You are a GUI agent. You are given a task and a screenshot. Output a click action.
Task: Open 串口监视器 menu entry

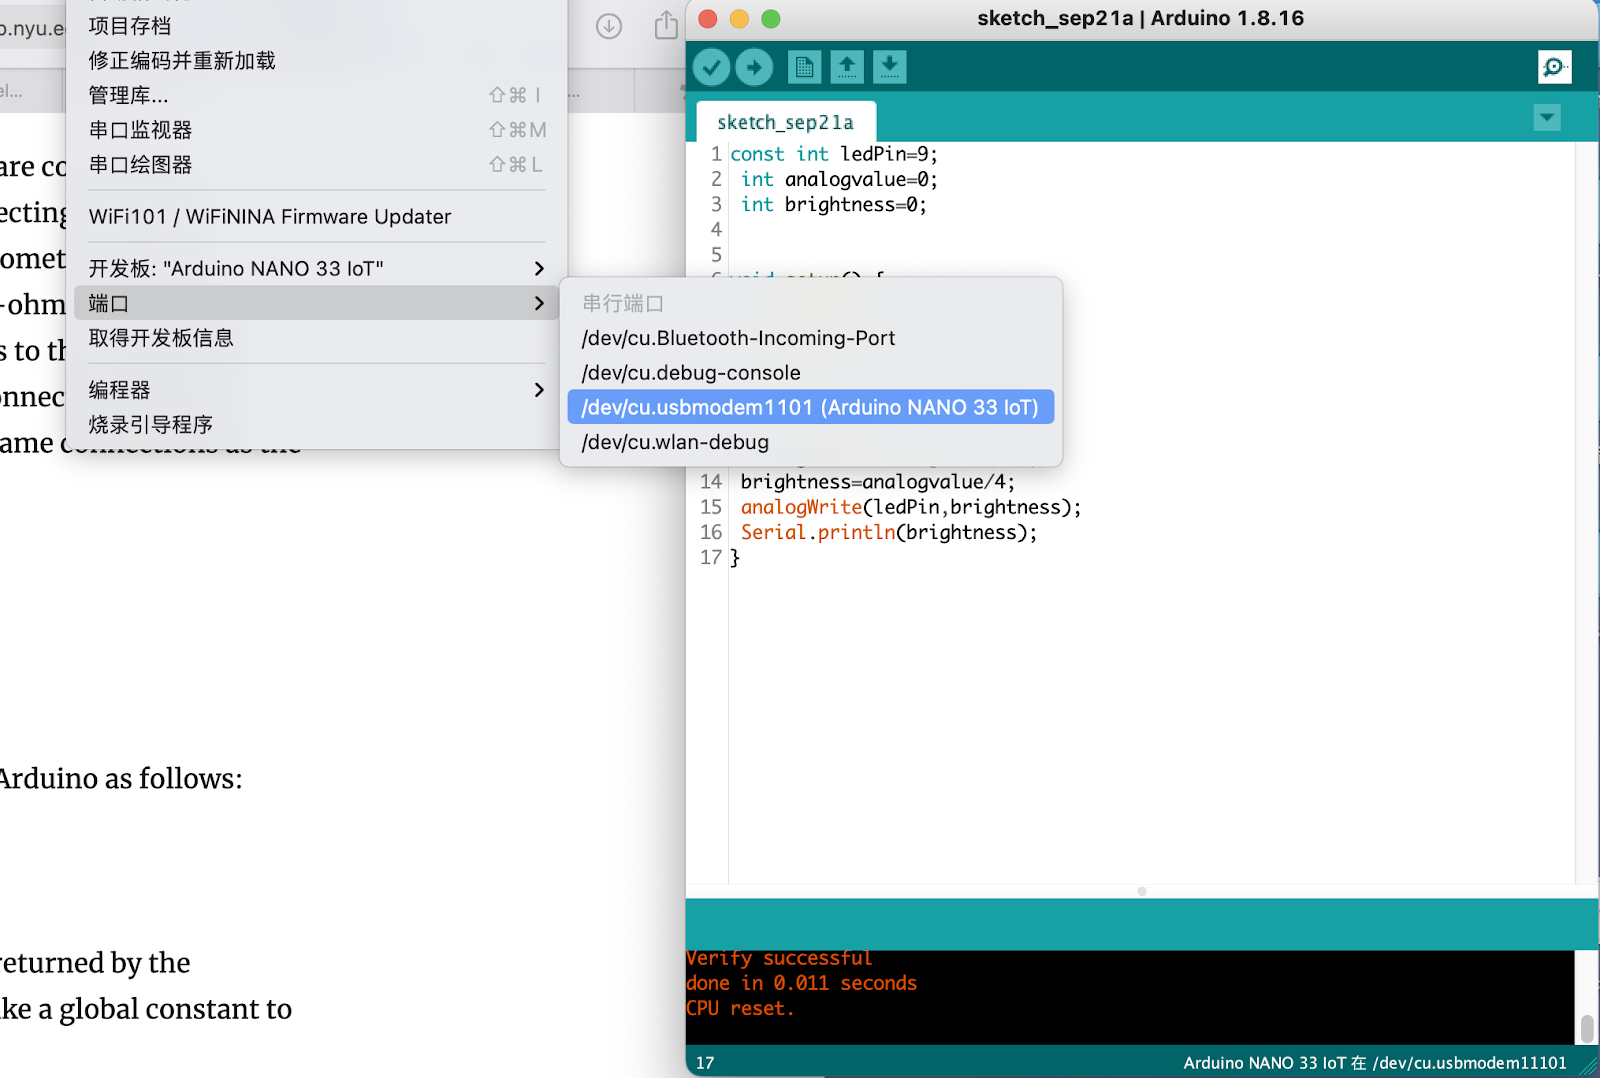point(316,130)
